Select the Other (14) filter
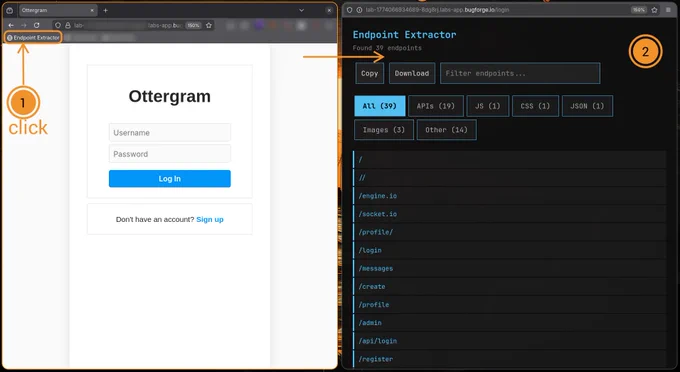 pos(447,130)
